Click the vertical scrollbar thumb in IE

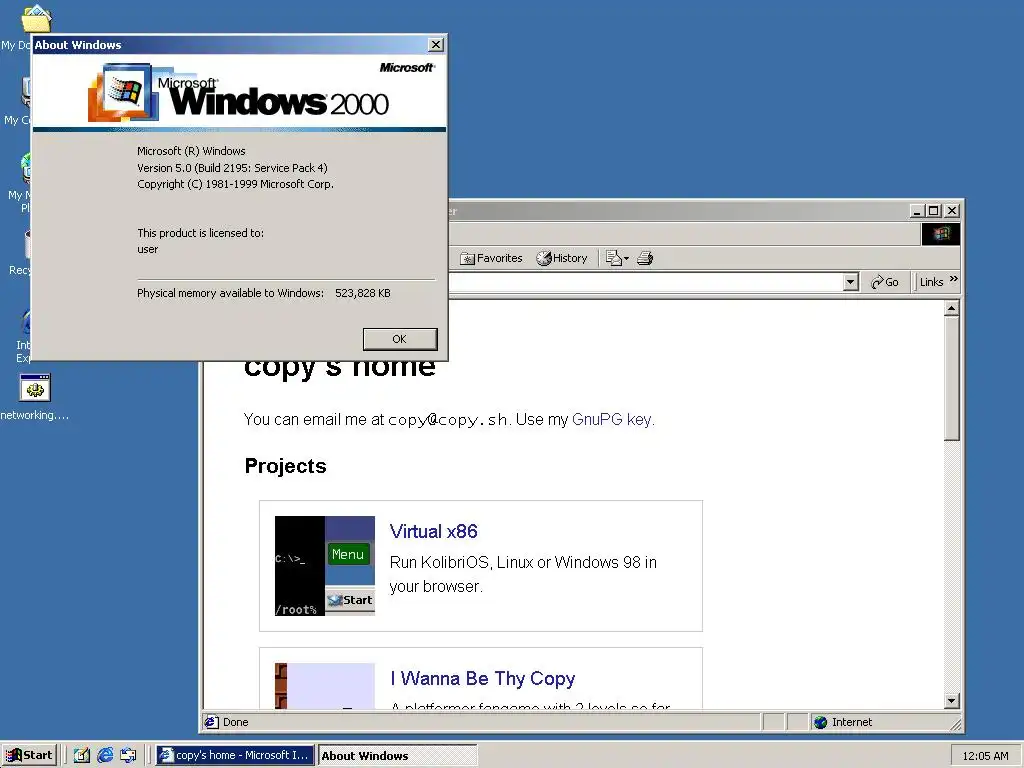tap(952, 379)
